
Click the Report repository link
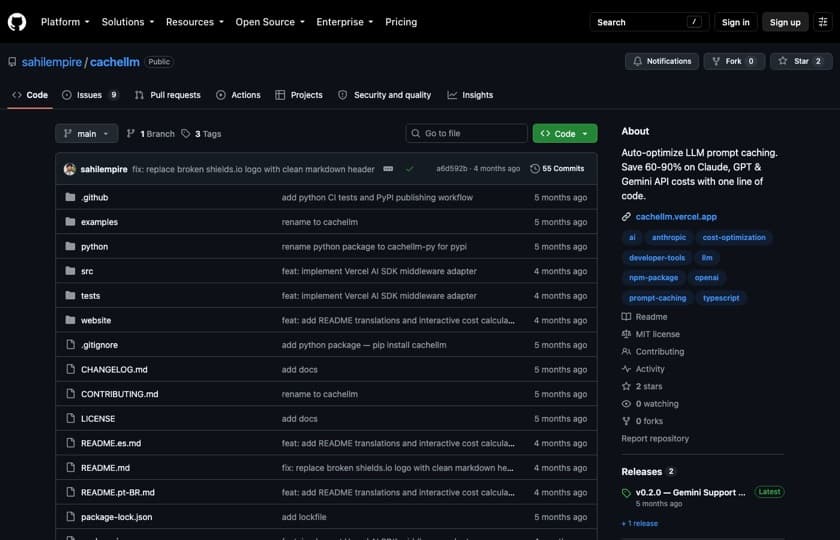655,438
